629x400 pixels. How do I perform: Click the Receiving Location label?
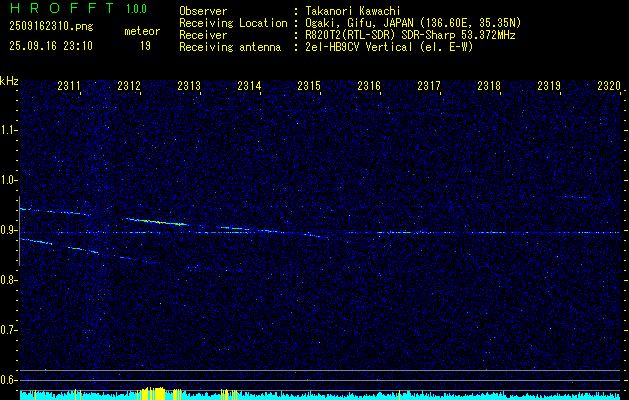coord(233,23)
